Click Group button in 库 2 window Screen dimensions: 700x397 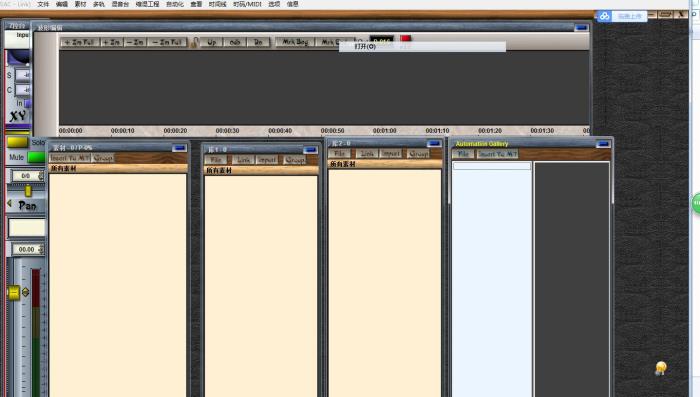point(419,153)
